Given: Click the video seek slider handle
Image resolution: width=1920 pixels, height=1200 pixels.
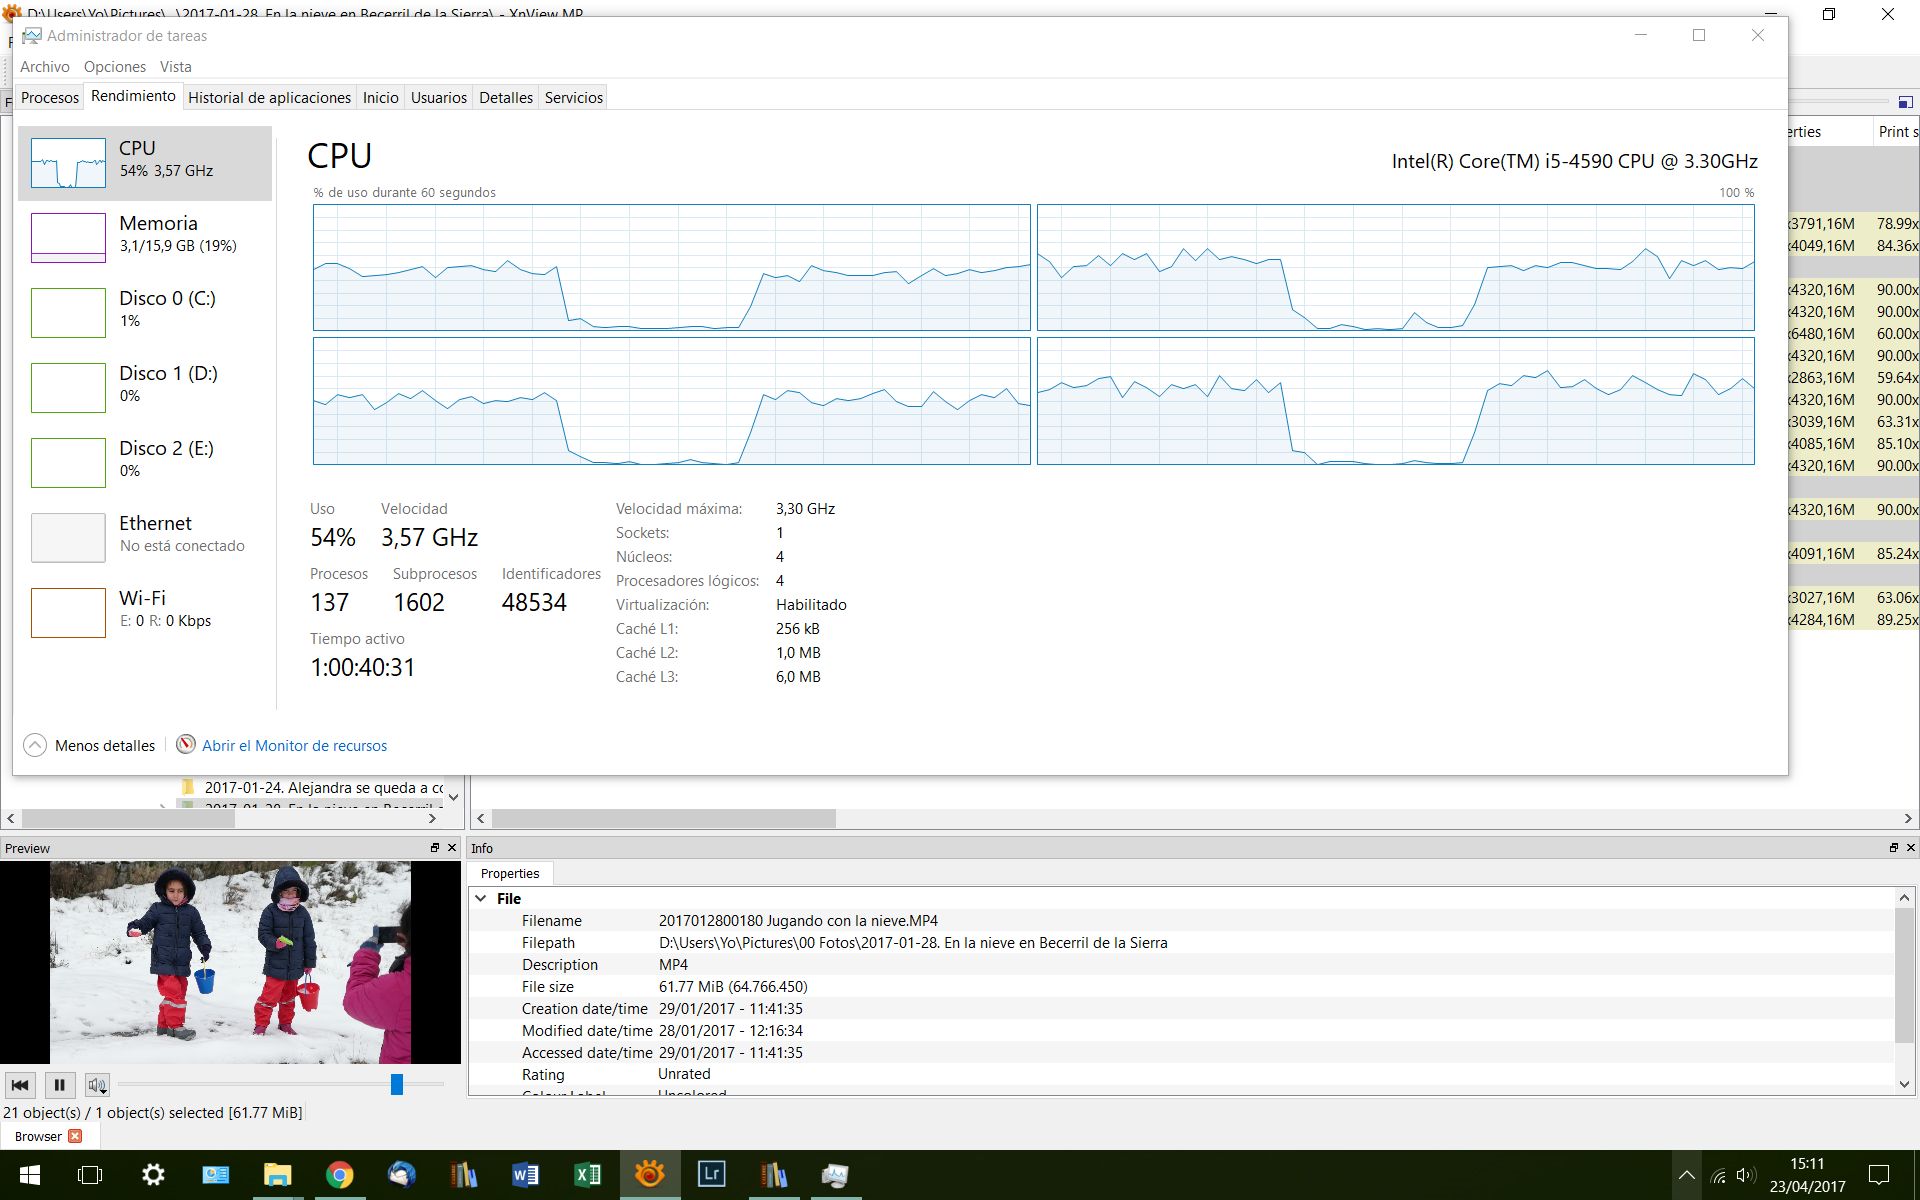Looking at the screenshot, I should 397,1084.
